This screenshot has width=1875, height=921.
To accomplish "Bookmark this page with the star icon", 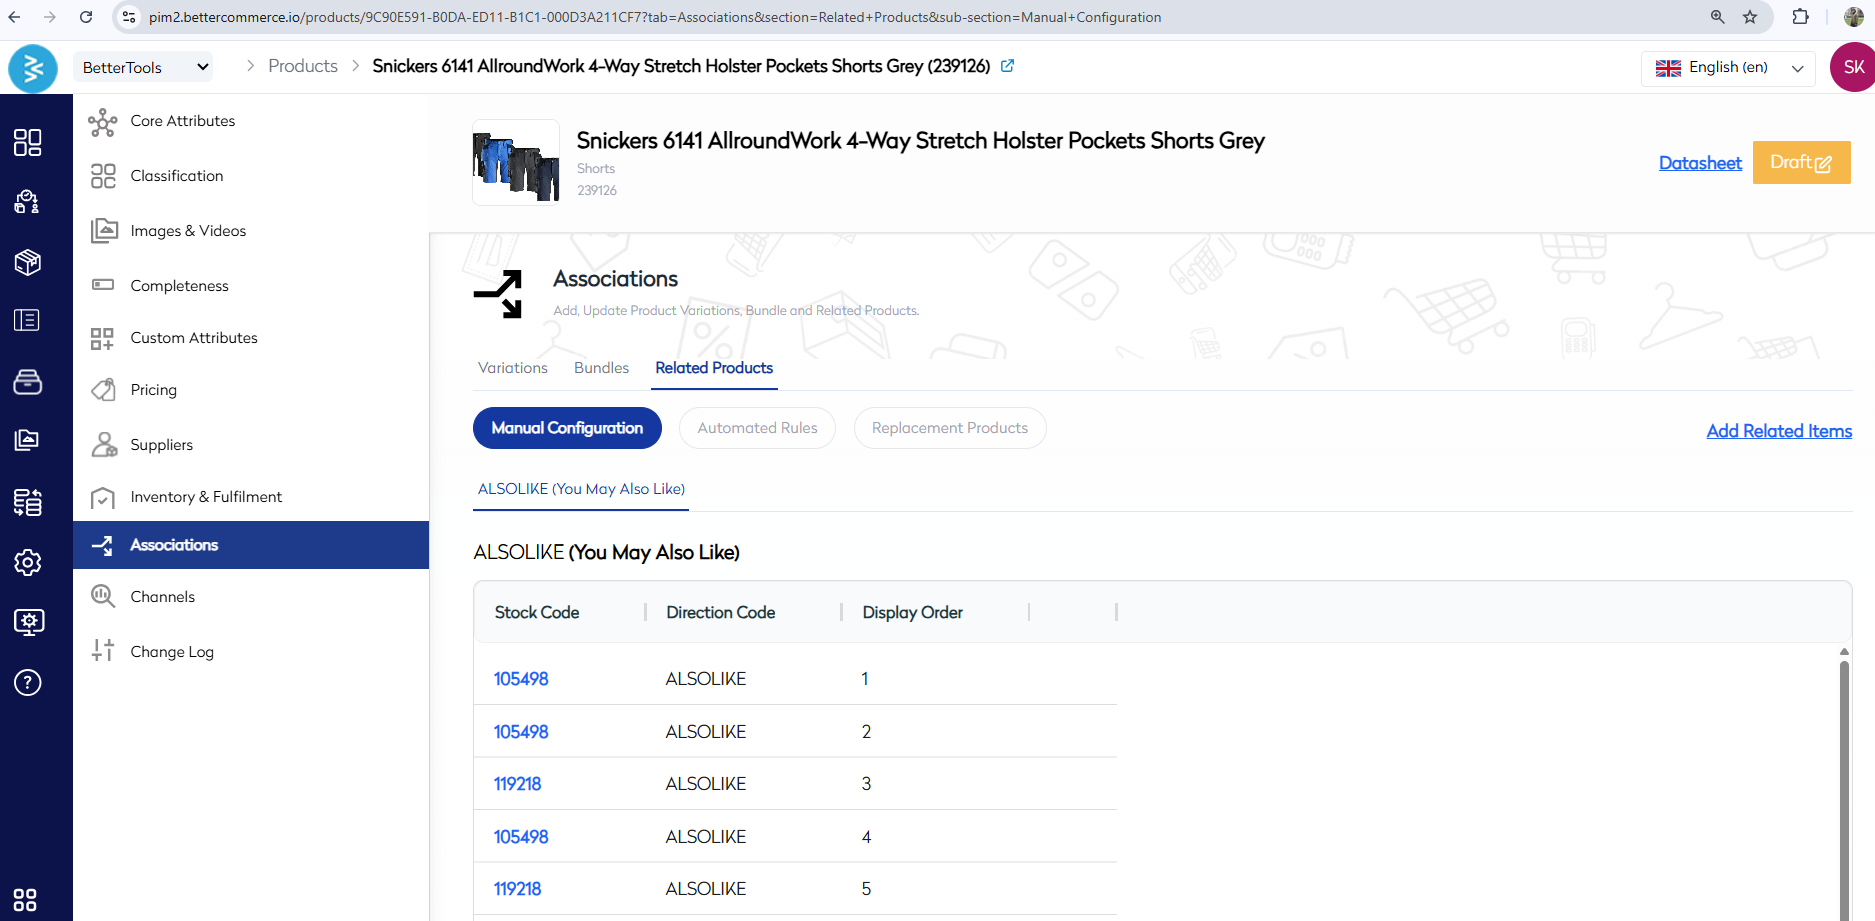I will [1750, 17].
